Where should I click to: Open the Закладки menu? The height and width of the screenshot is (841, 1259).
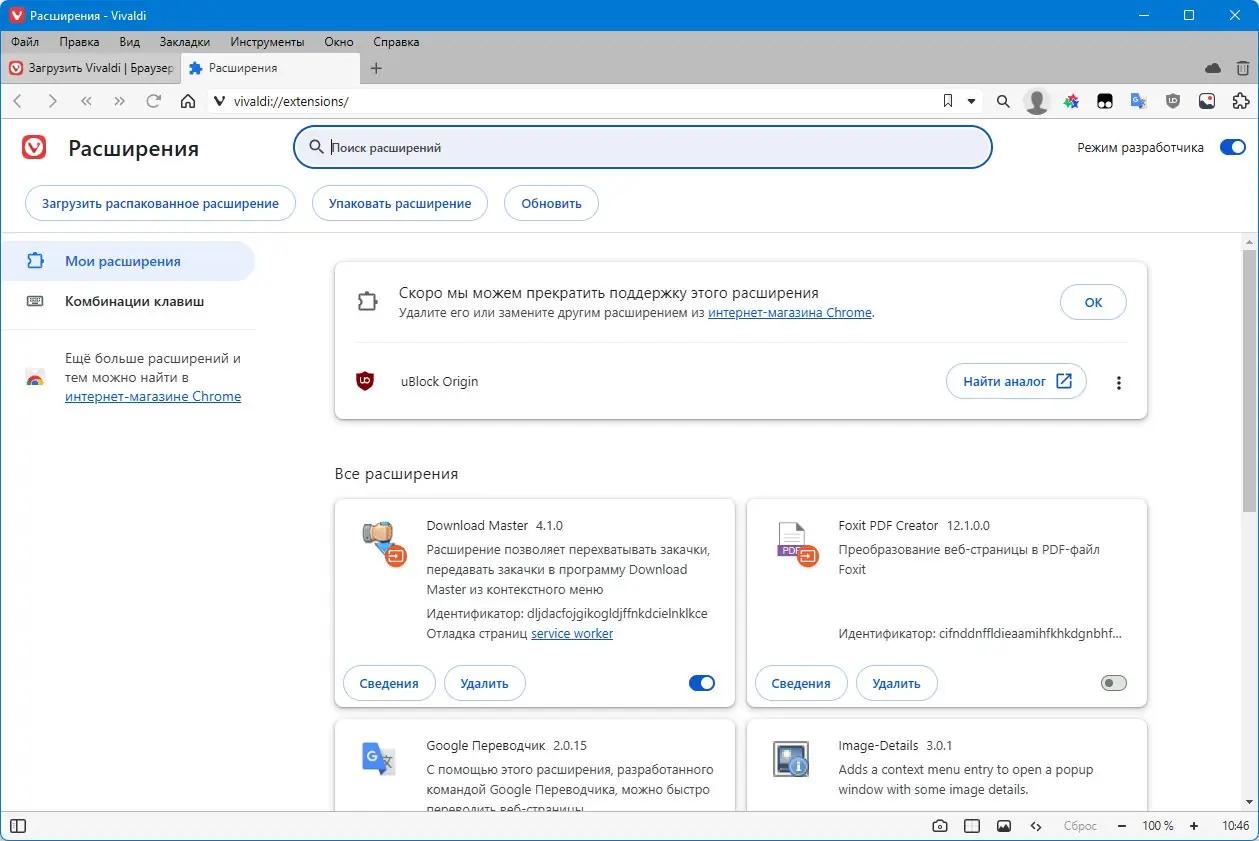pyautogui.click(x=185, y=42)
